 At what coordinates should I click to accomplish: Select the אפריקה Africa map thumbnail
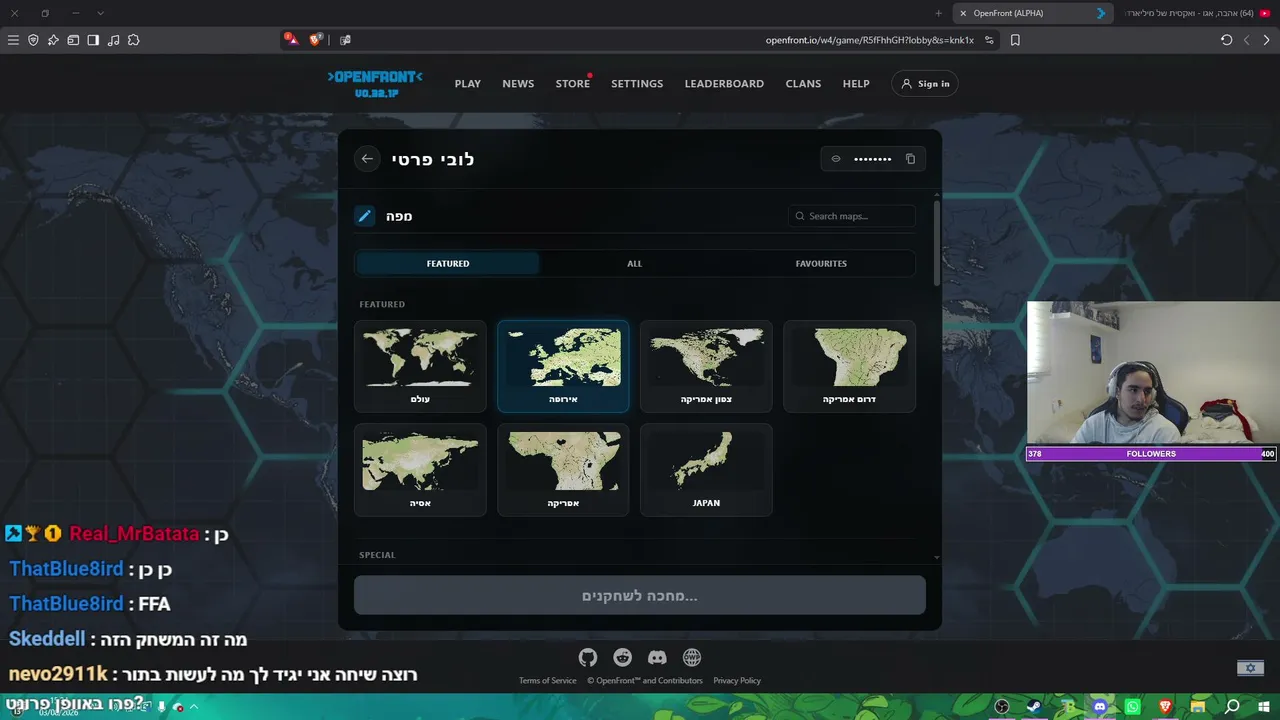pyautogui.click(x=563, y=470)
